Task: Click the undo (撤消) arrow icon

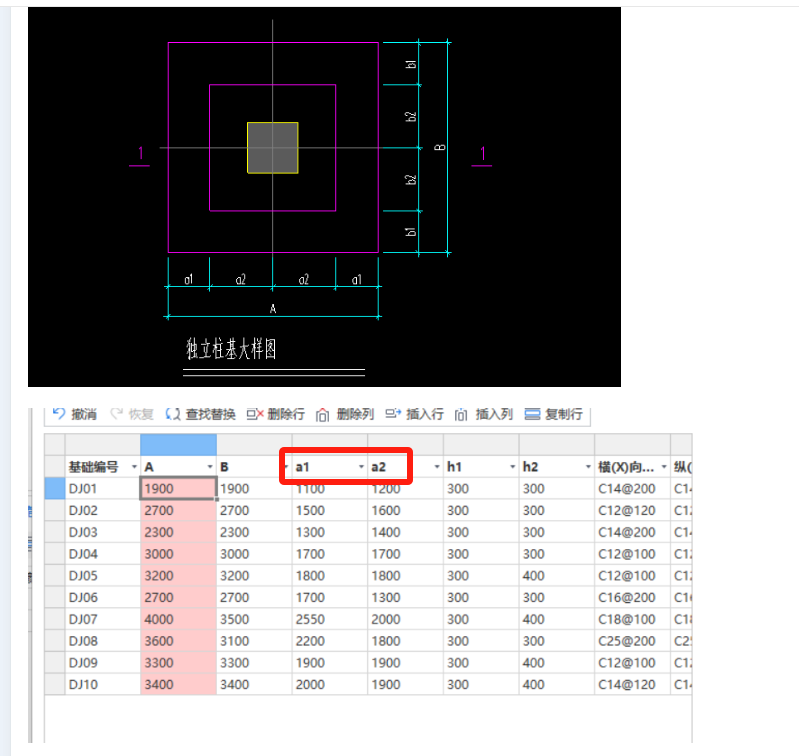Action: (x=59, y=414)
